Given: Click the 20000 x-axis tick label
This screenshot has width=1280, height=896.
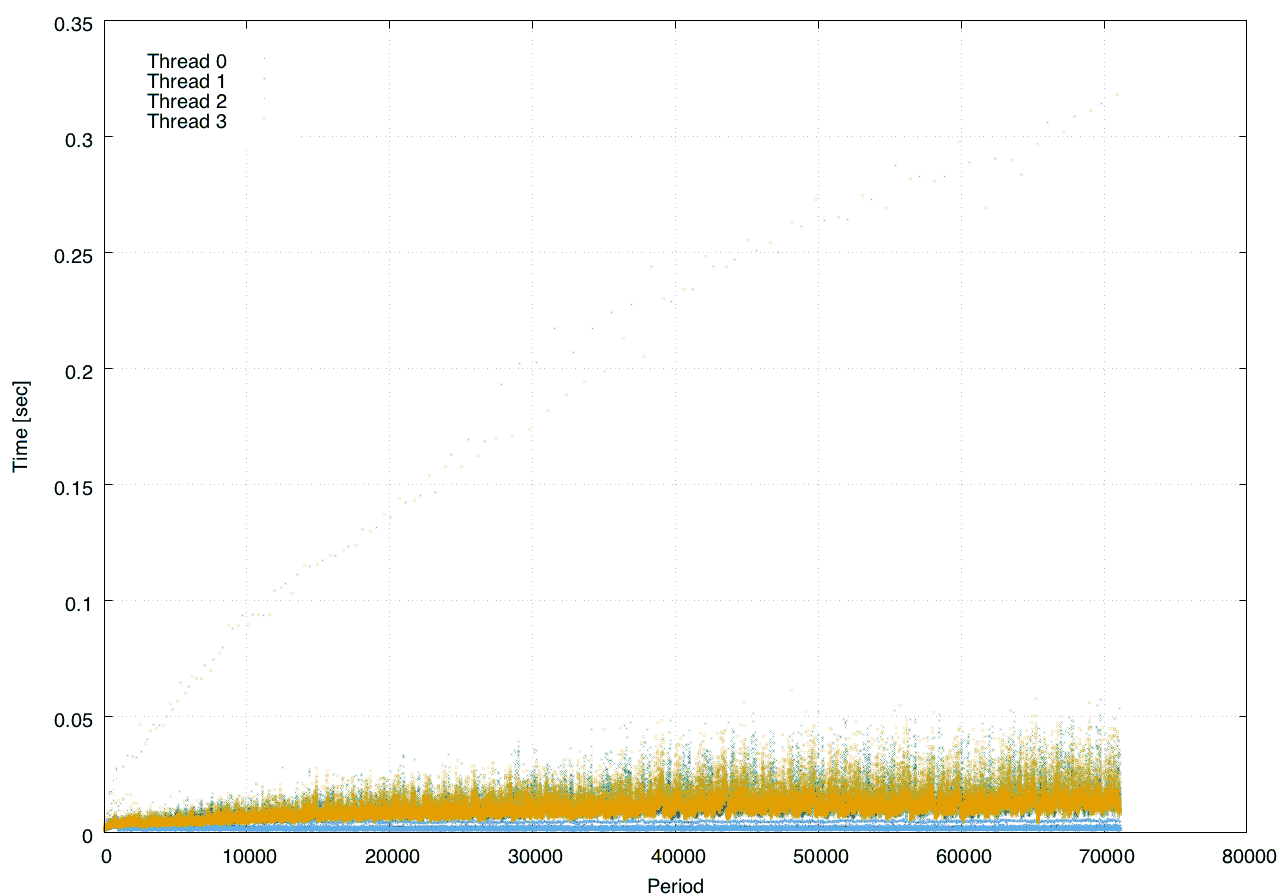Looking at the screenshot, I should 391,856.
